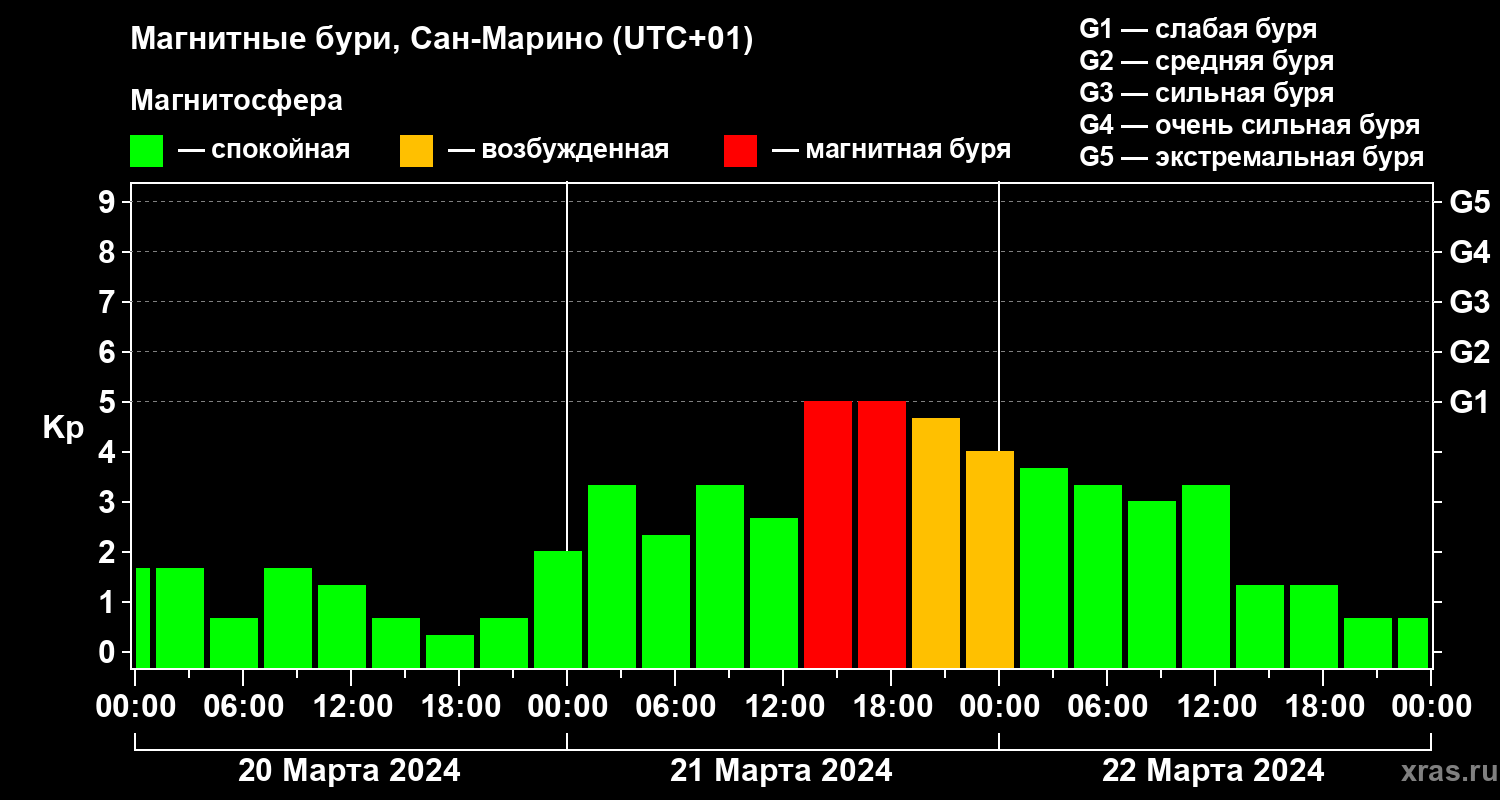This screenshot has width=1500, height=800.
Task: Click the 'G1' right-axis tick label
Action: click(x=1469, y=402)
